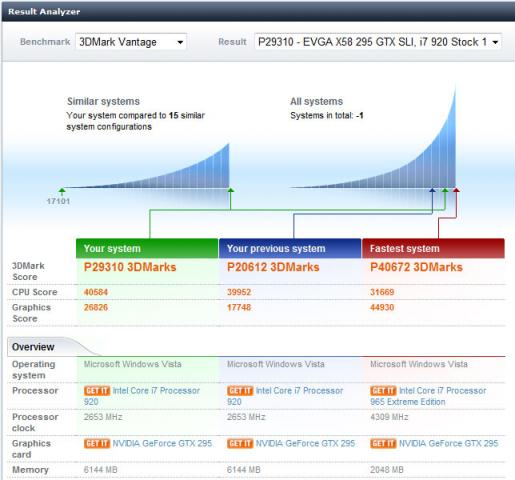Click GET IT badge for previous system processor
The height and width of the screenshot is (480, 515).
coord(240,390)
